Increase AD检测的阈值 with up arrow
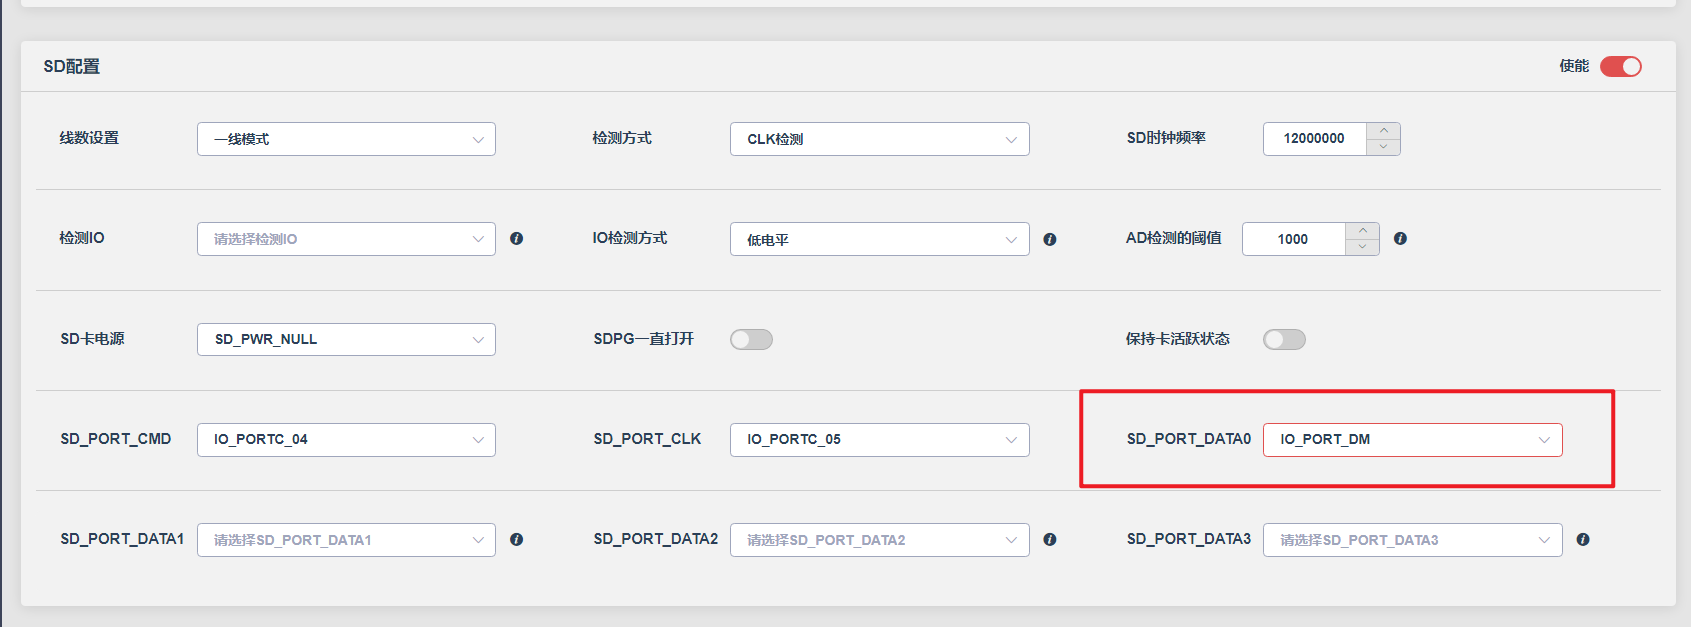Screen dimensions: 1691x627 point(1362,231)
